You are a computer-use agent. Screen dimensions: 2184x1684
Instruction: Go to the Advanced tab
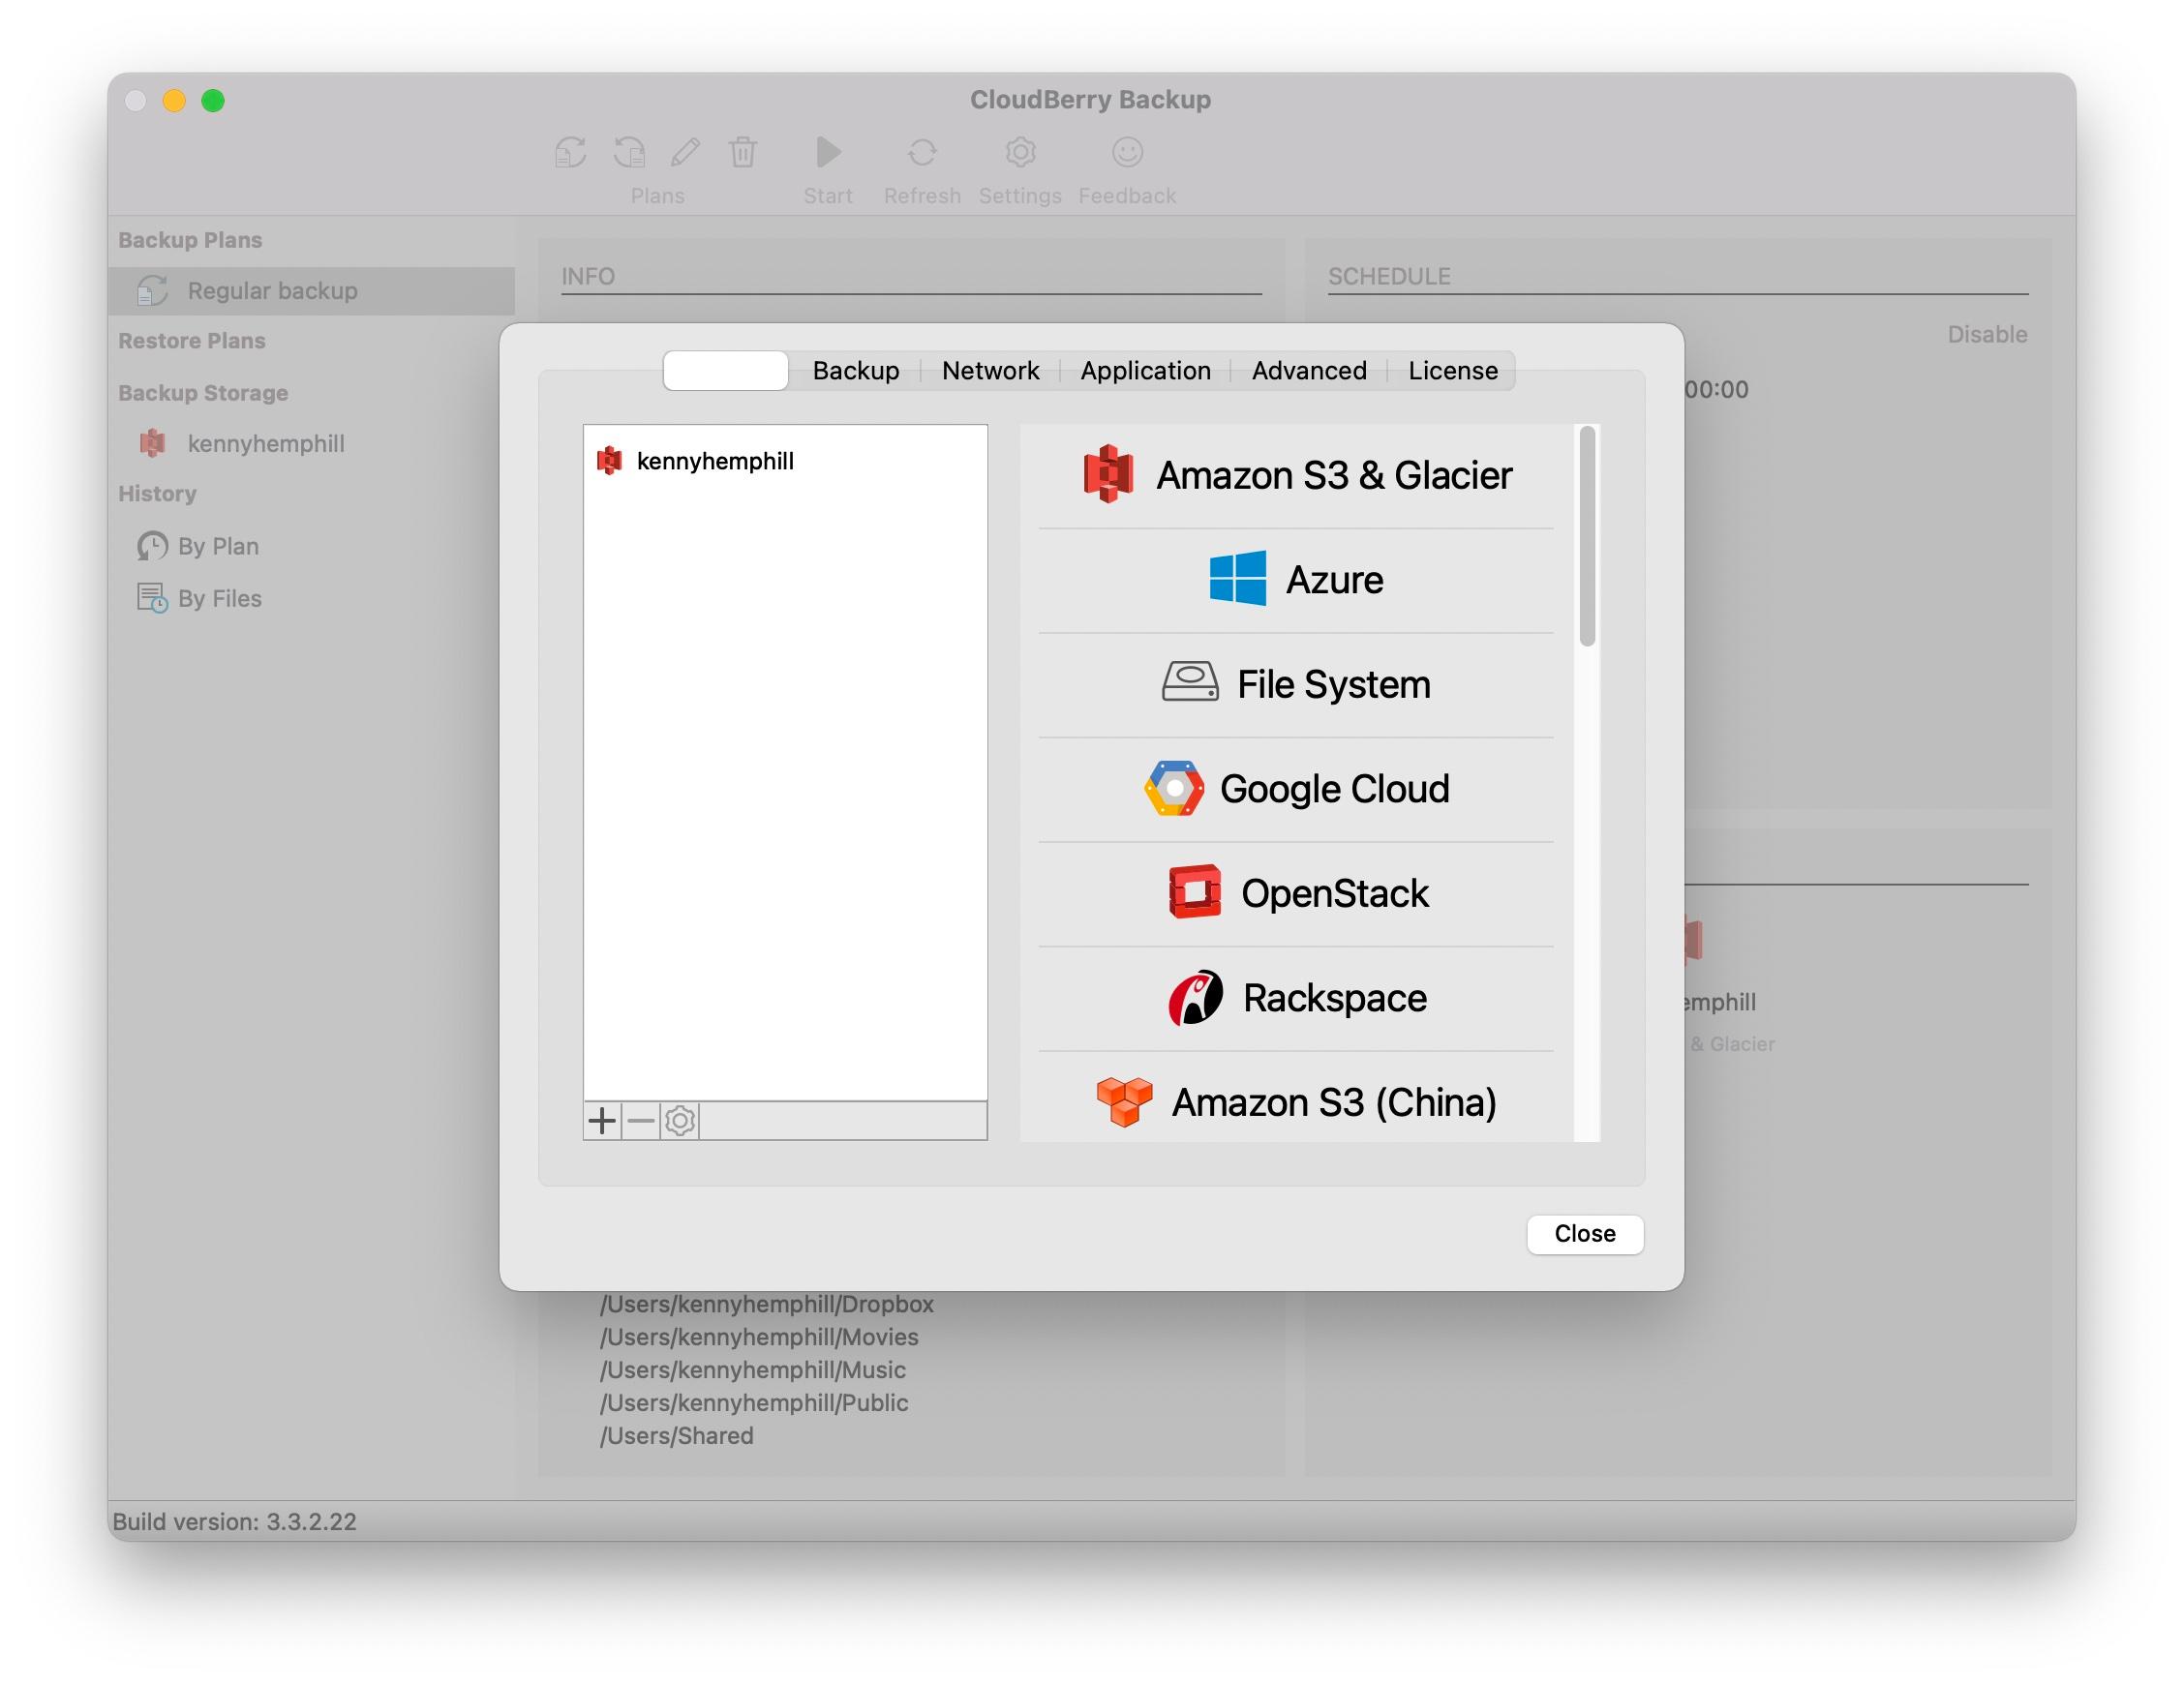[1309, 370]
